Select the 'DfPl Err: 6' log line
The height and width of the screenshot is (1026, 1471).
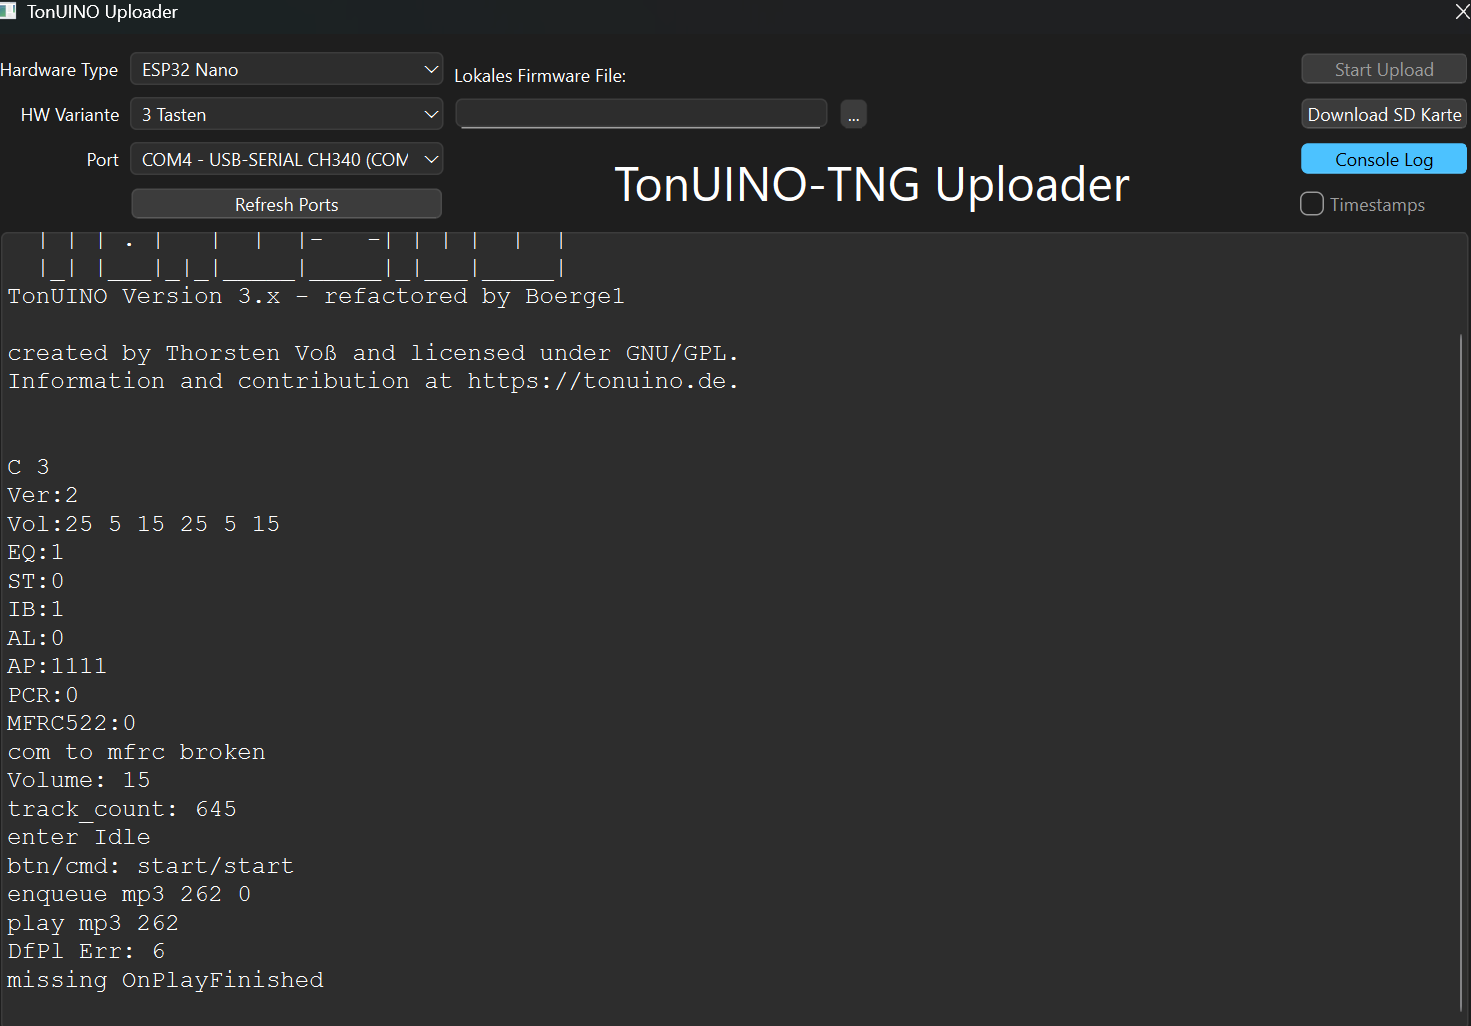tap(86, 951)
